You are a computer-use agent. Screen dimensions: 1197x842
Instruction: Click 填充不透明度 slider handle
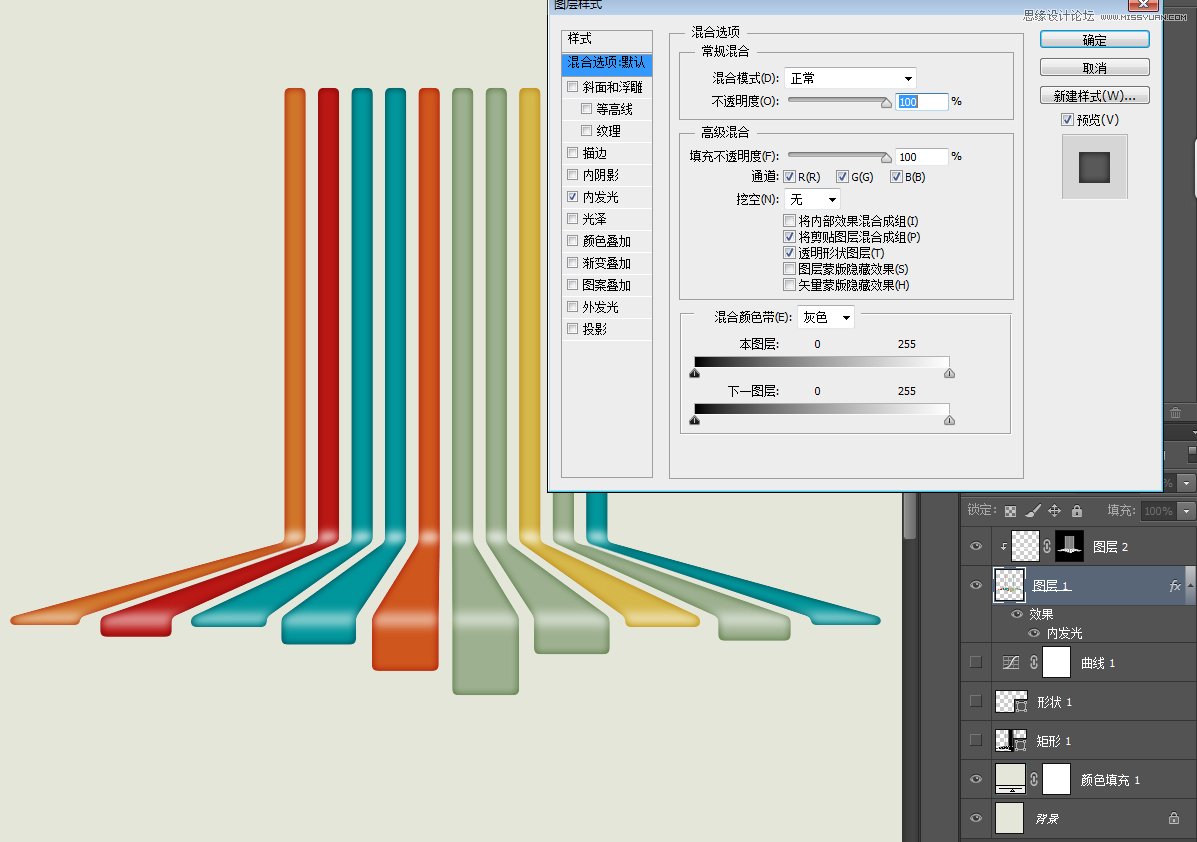pyautogui.click(x=886, y=157)
